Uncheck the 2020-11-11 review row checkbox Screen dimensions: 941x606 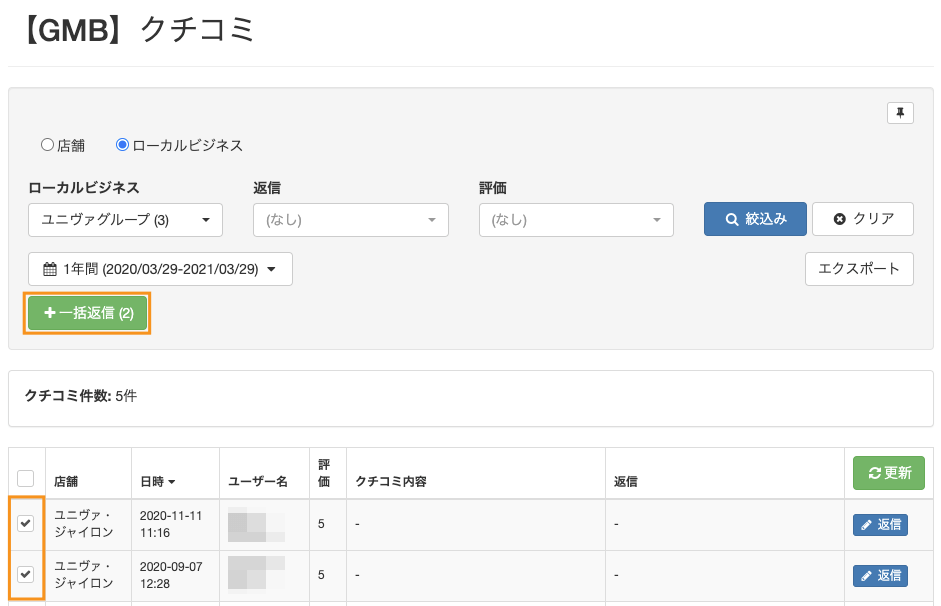pos(26,524)
